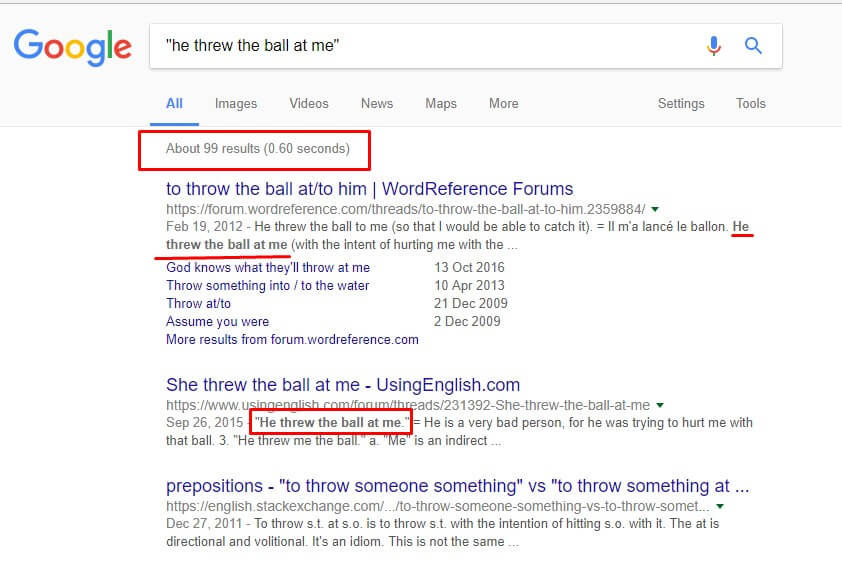Select the News tab

coord(377,104)
